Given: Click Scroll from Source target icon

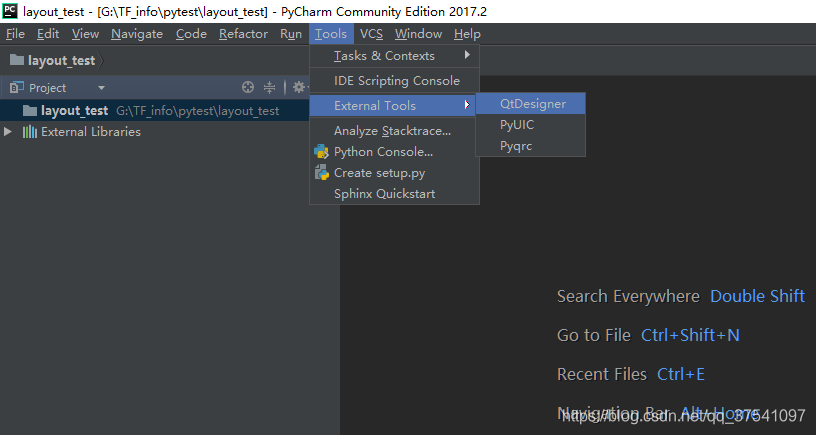Looking at the screenshot, I should click(x=248, y=87).
